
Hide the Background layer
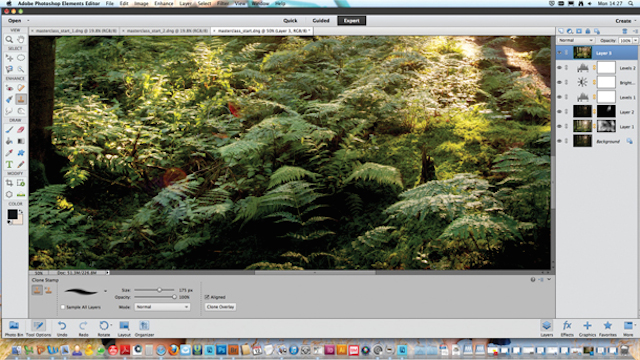(x=560, y=141)
